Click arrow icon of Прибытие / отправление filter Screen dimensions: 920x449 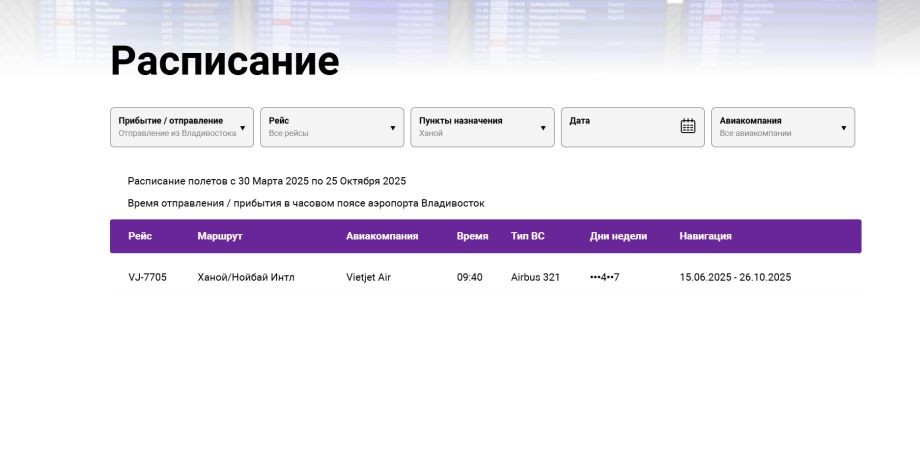[x=242, y=128]
